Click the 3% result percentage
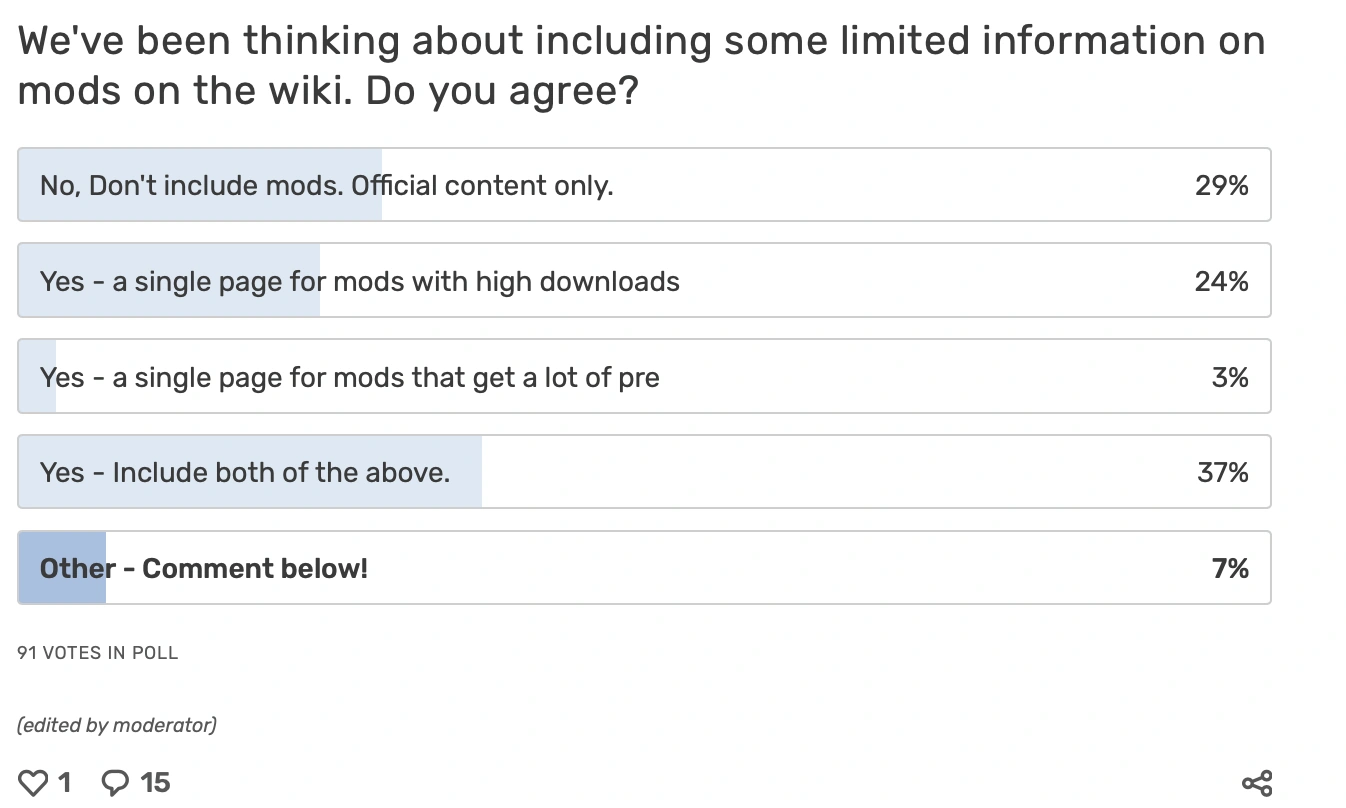 (x=1229, y=377)
